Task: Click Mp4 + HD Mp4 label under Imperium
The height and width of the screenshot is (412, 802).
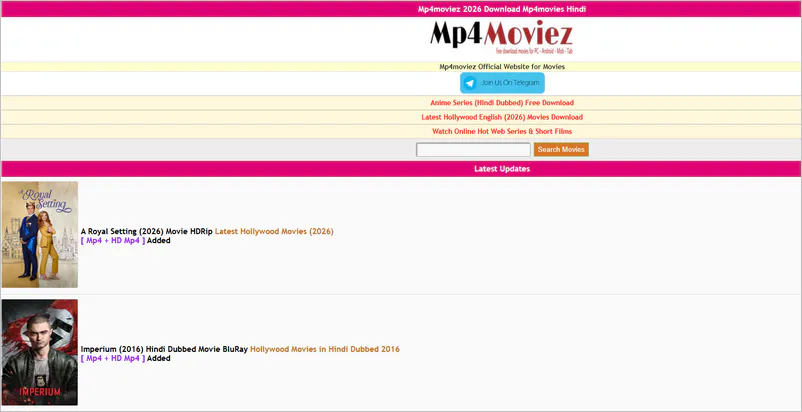Action: tap(113, 358)
